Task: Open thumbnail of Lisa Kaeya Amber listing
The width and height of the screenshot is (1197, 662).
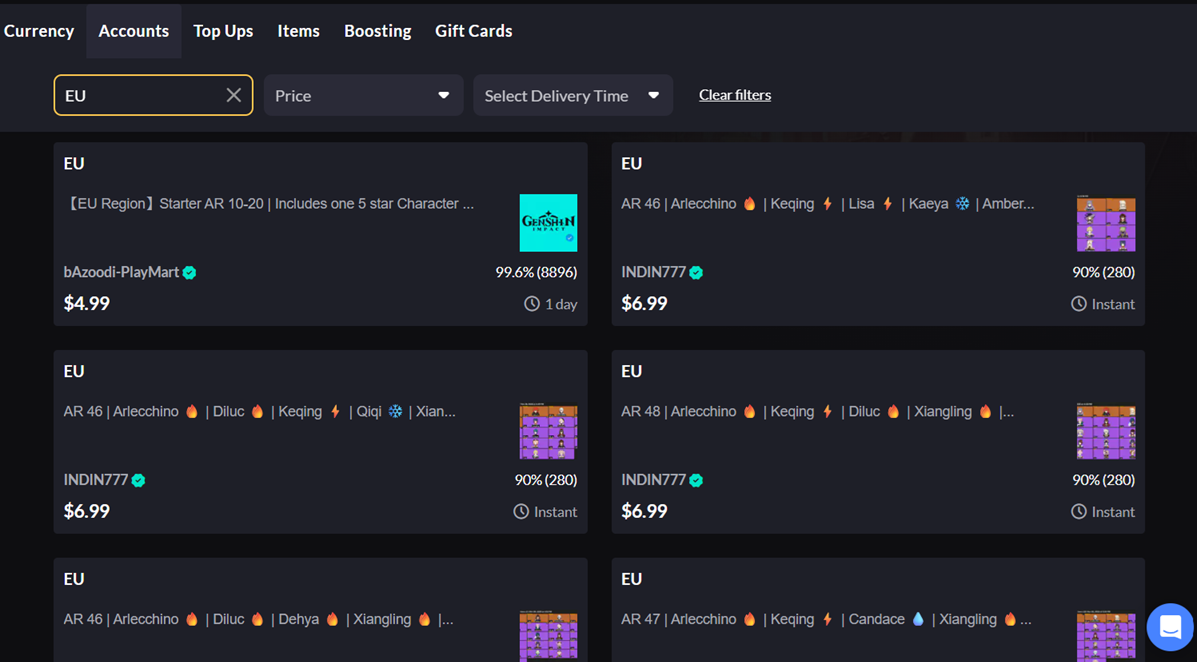Action: [1105, 223]
